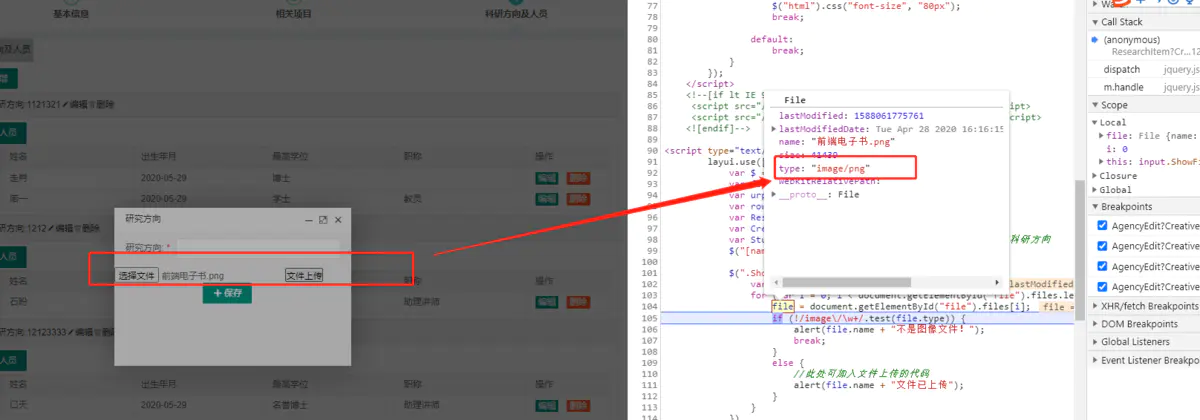Click right arrow of File popup scrollbar
Image resolution: width=1200 pixels, height=420 pixels.
(x=996, y=283)
